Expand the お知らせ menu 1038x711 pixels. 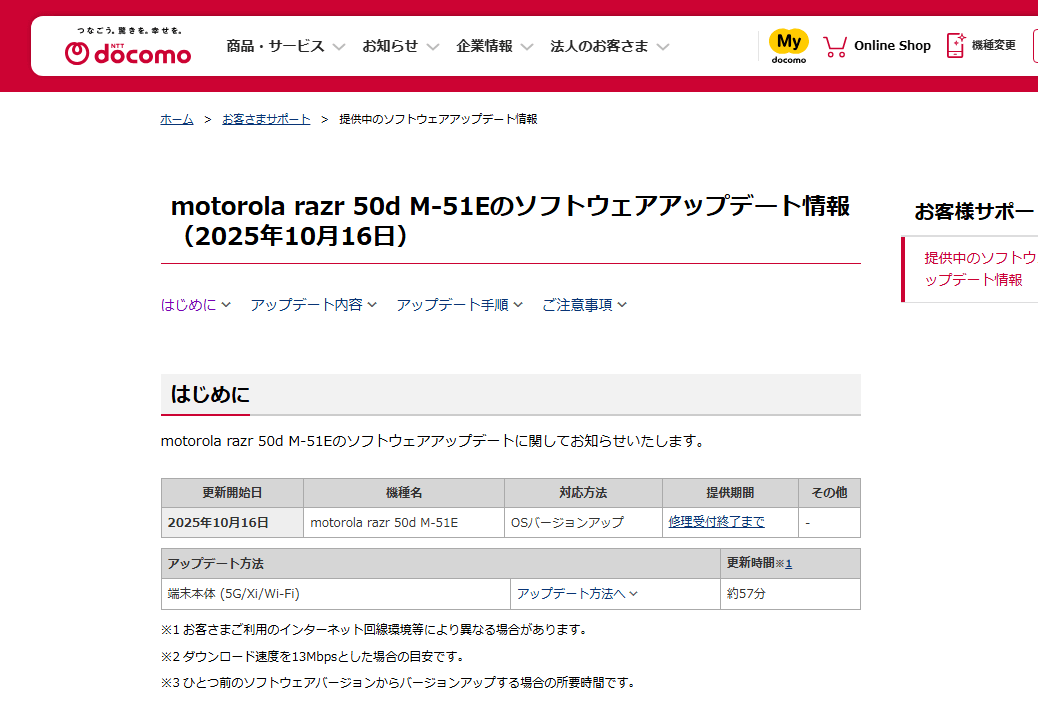click(400, 46)
